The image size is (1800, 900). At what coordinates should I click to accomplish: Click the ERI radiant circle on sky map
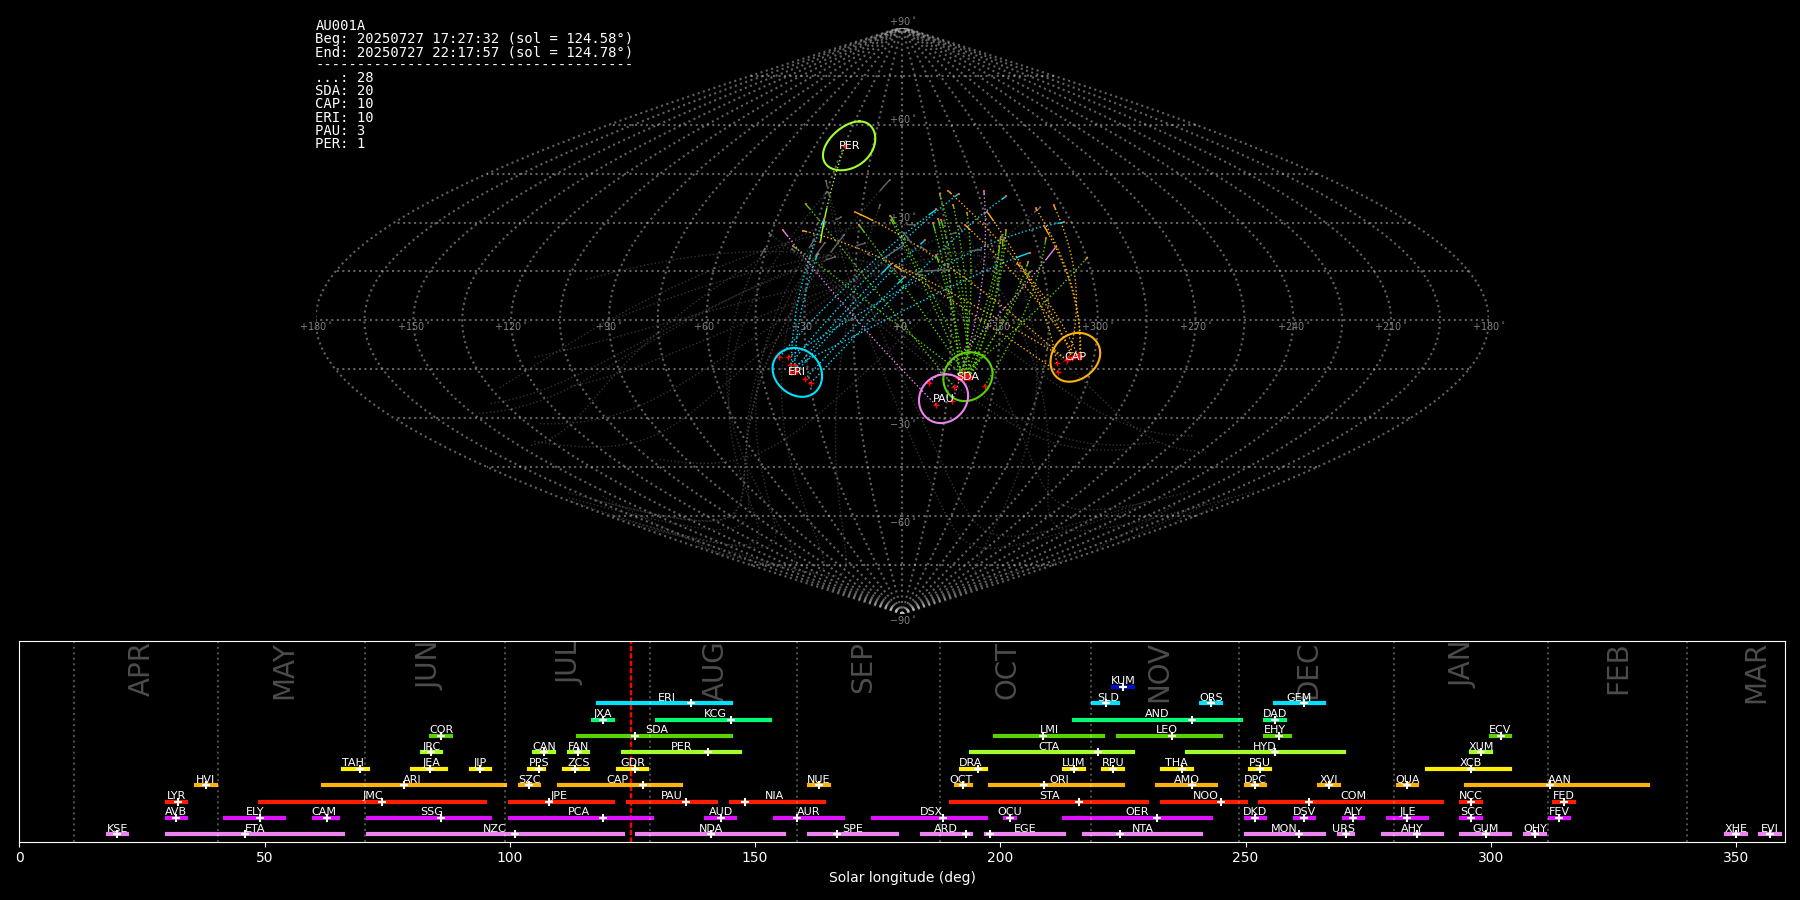click(x=797, y=372)
